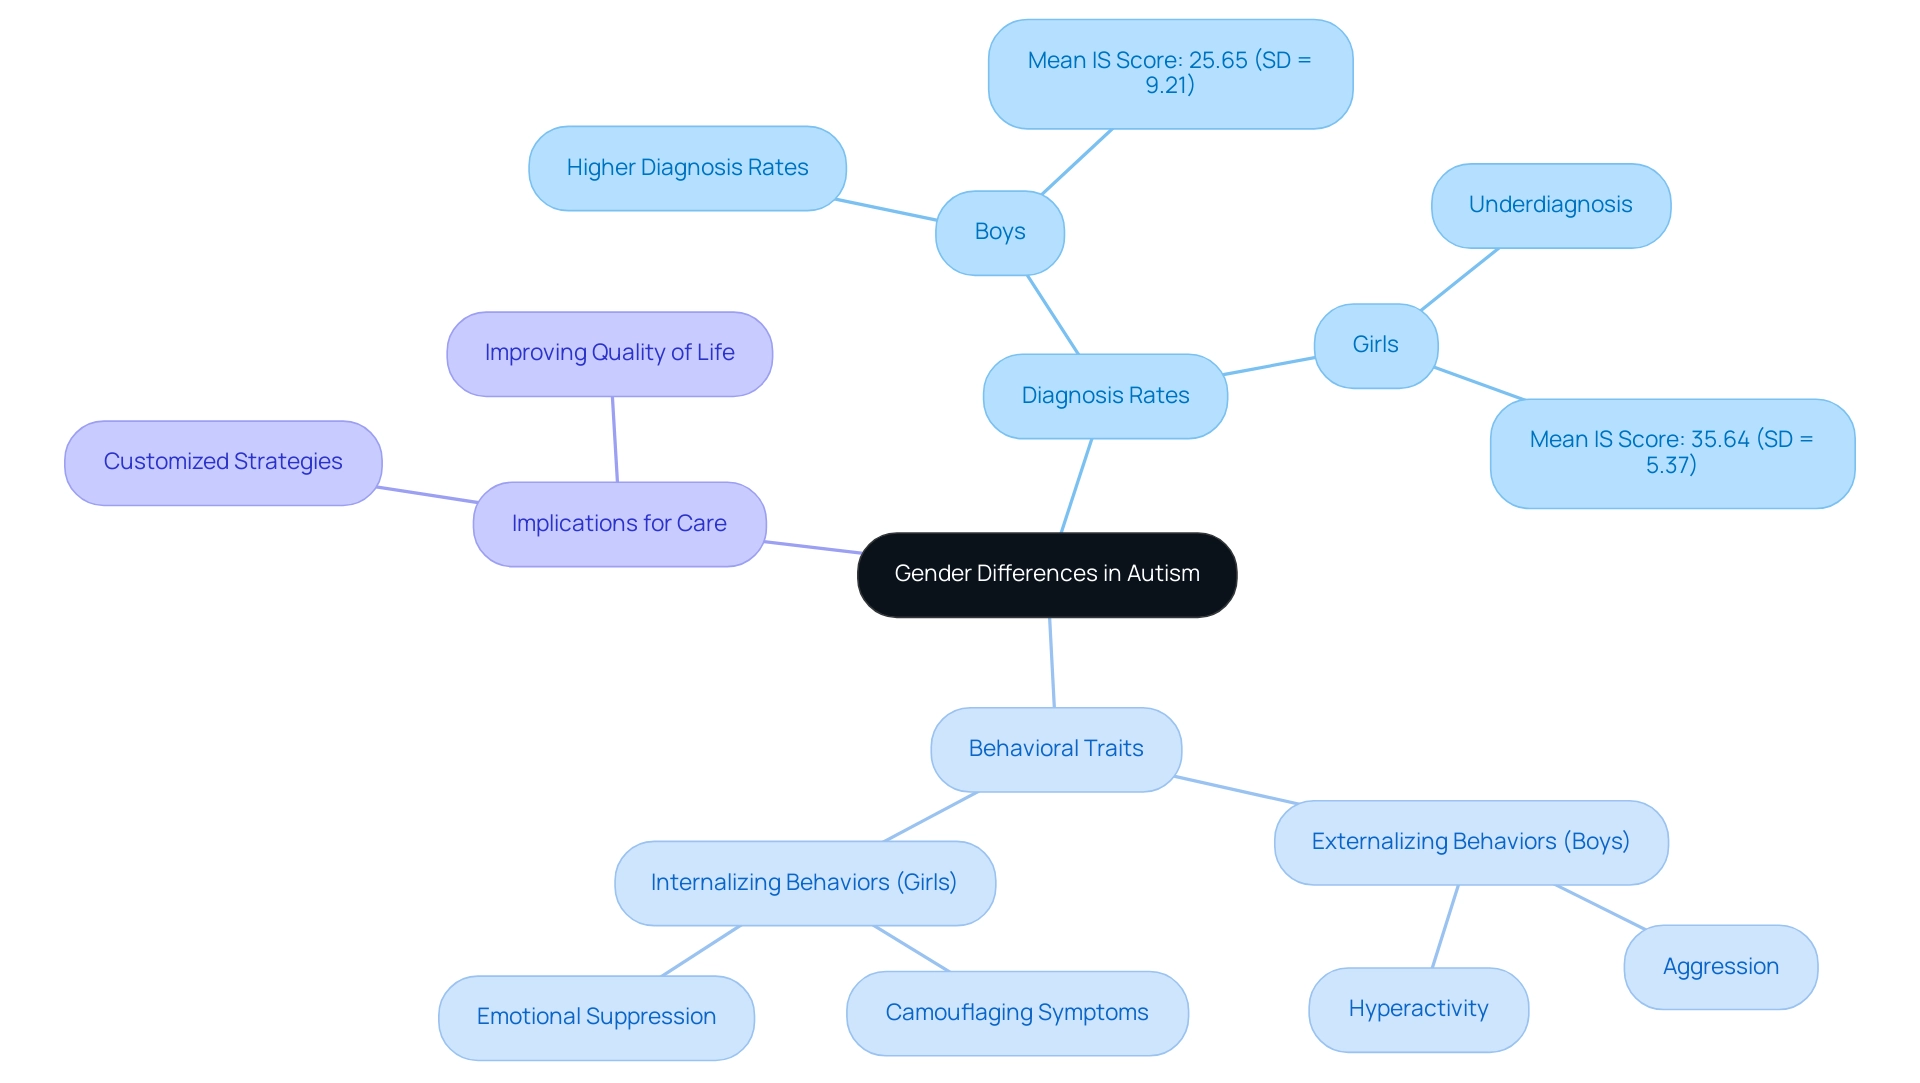Viewport: 1920px width, 1083px height.
Task: Select the Hyperactivity node item
Action: pyautogui.click(x=1383, y=1006)
